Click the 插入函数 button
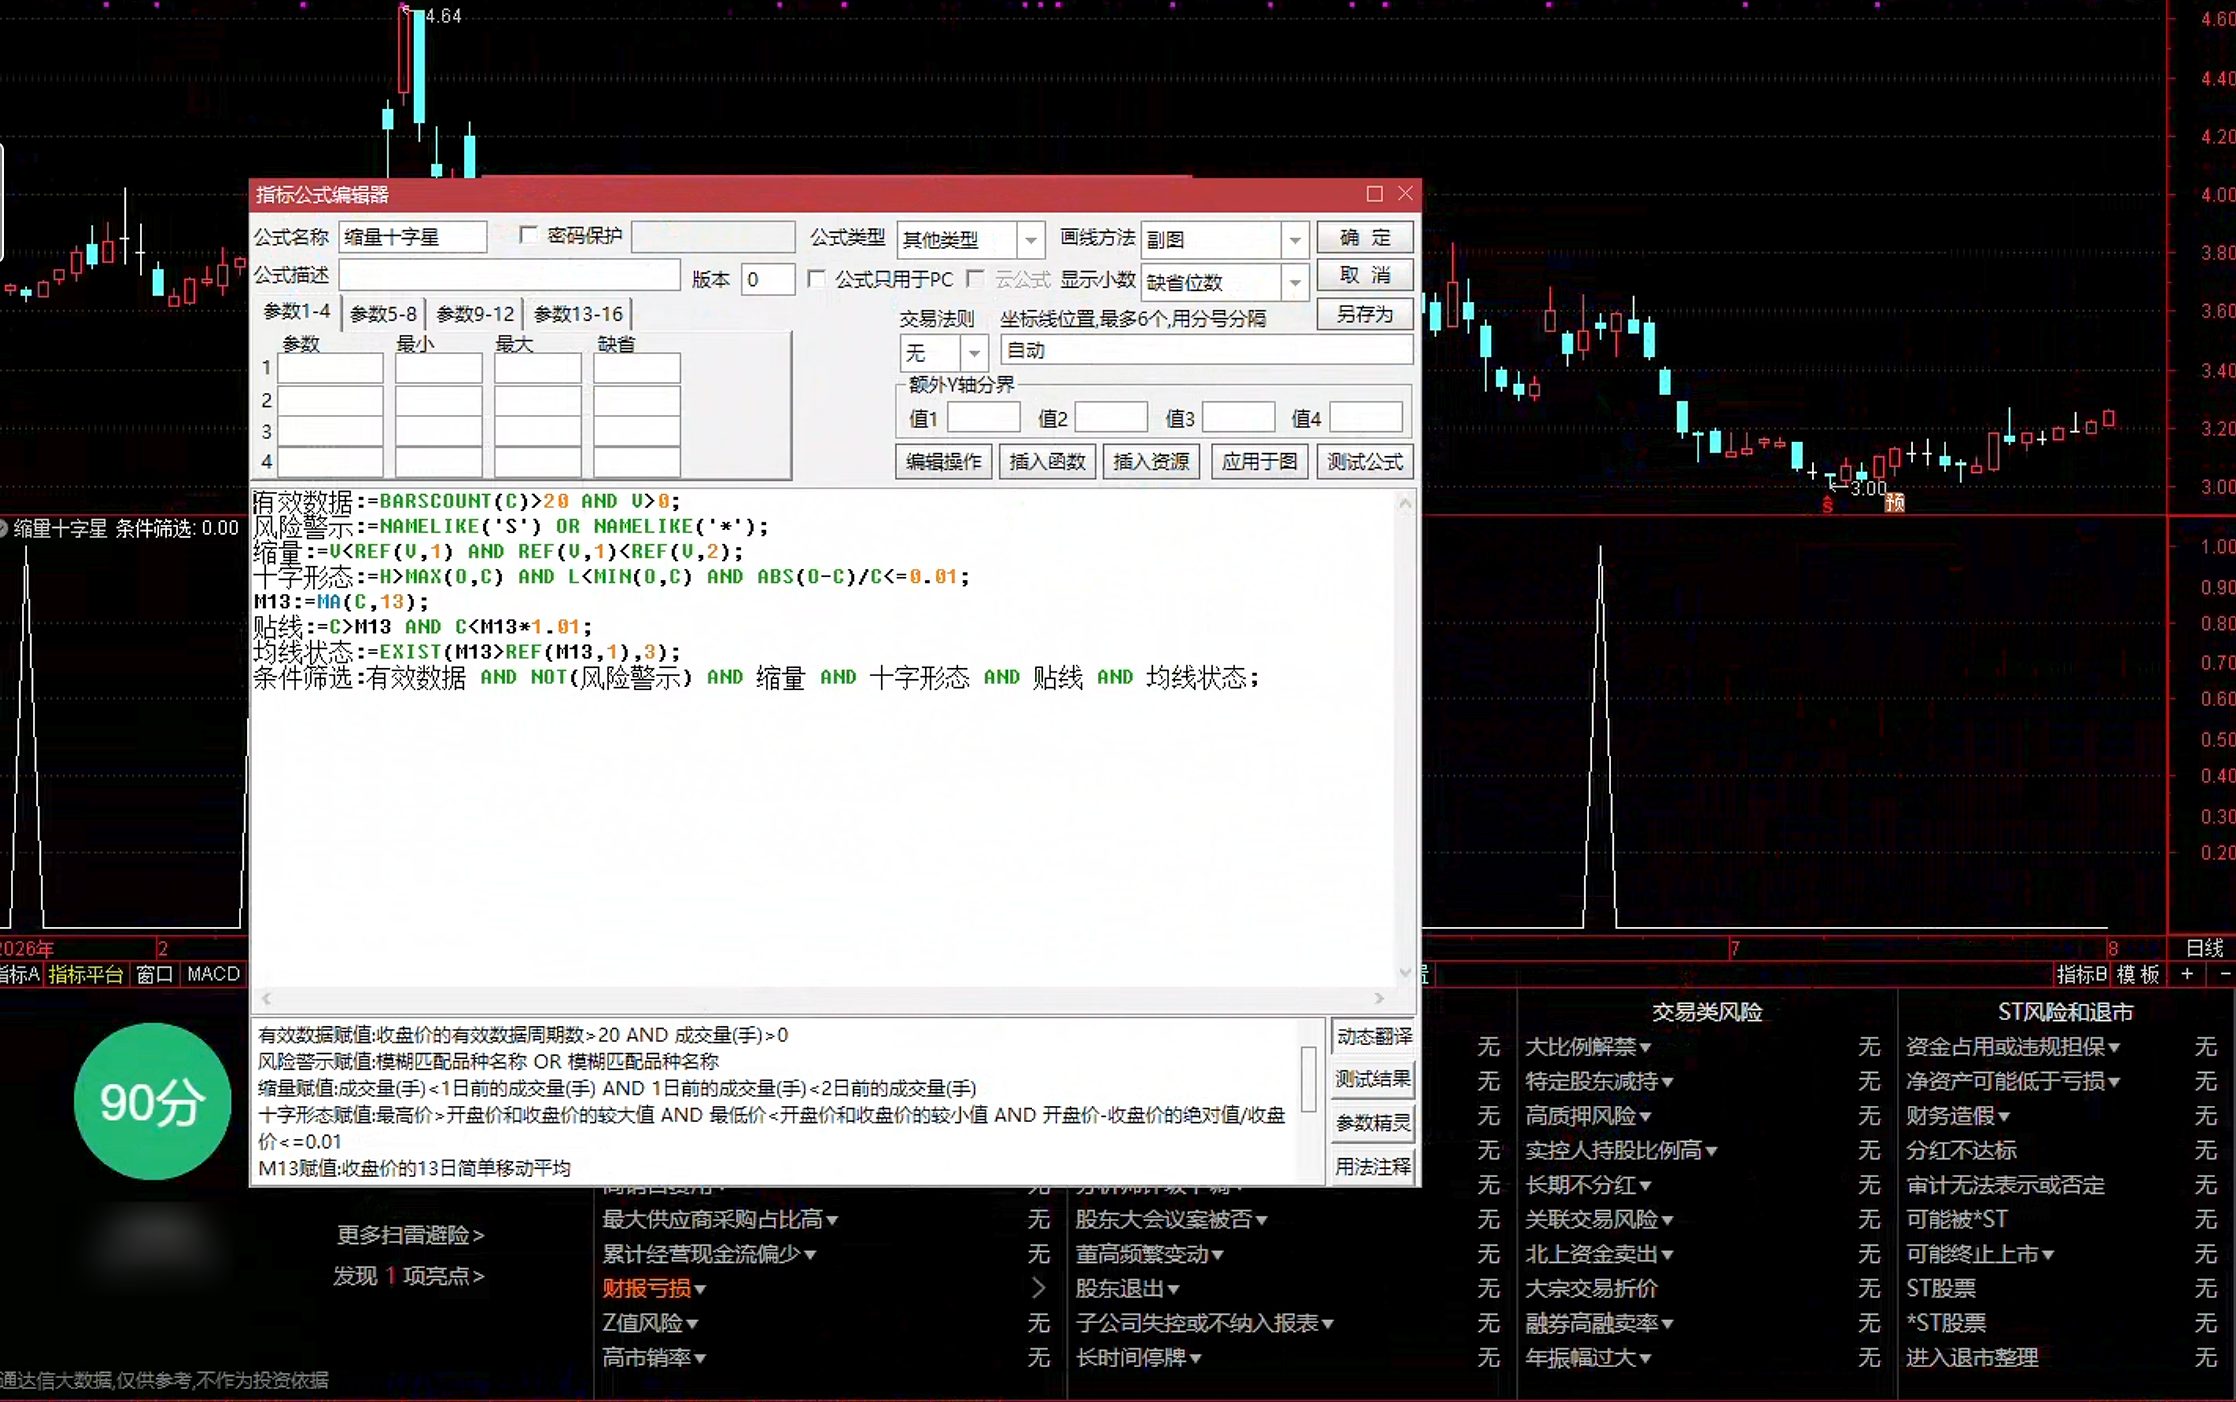Viewport: 2236px width, 1402px height. point(1047,462)
